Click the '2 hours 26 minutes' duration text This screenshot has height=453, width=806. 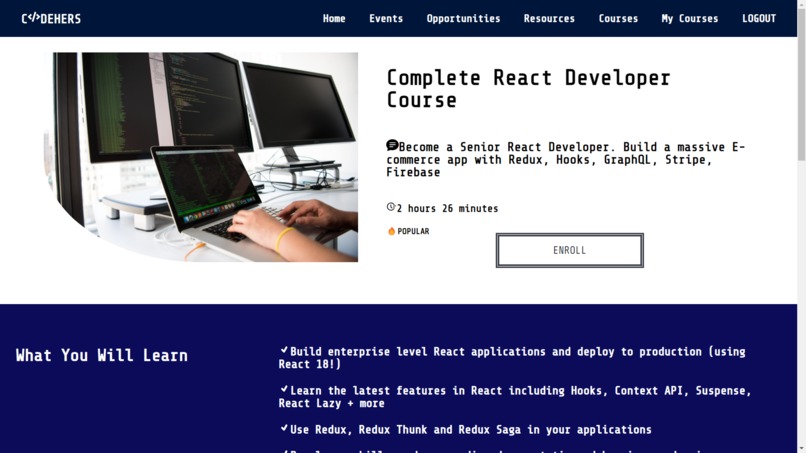447,209
